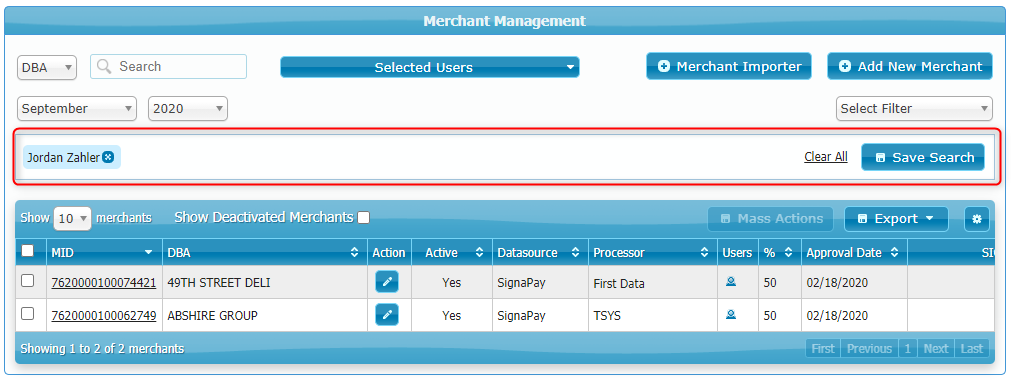This screenshot has height=380, width=1011.
Task: Open MID 7620000100074421 link
Action: pyautogui.click(x=104, y=283)
